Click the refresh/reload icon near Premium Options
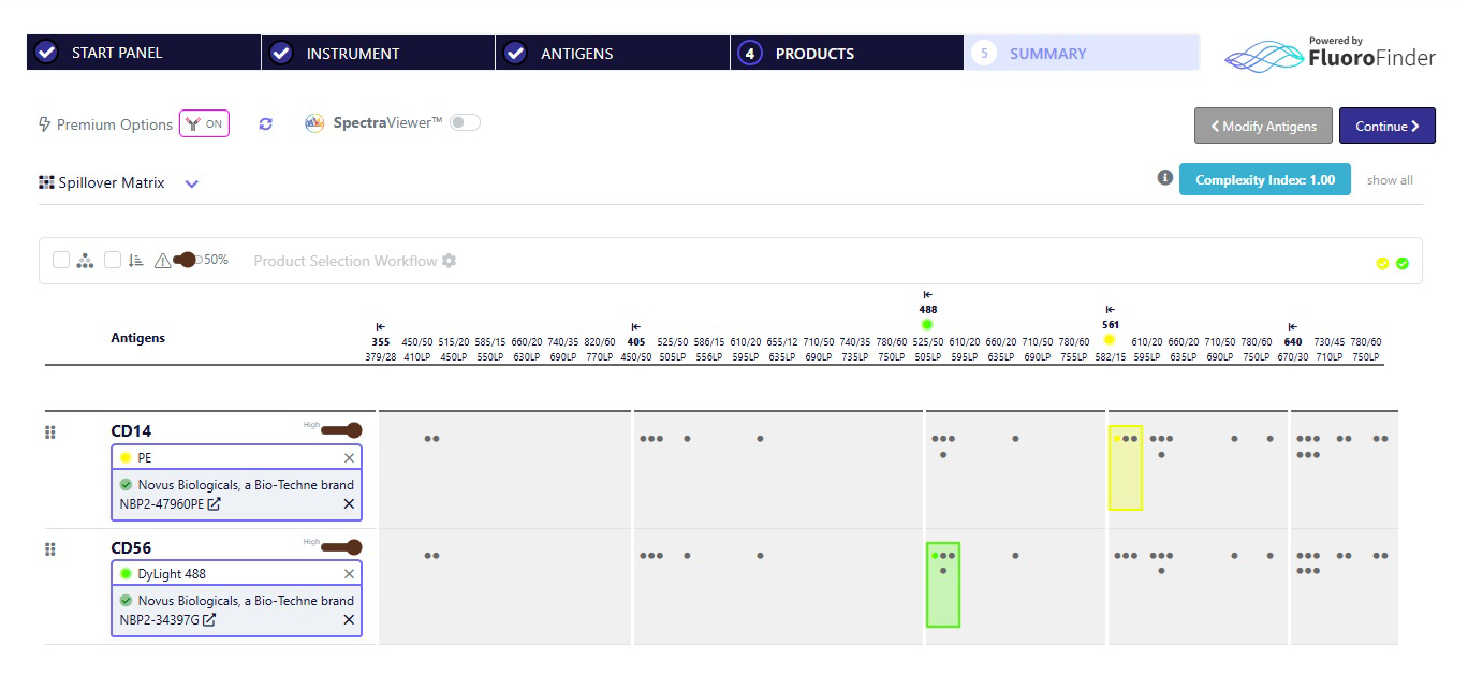The width and height of the screenshot is (1459, 683). click(x=266, y=123)
